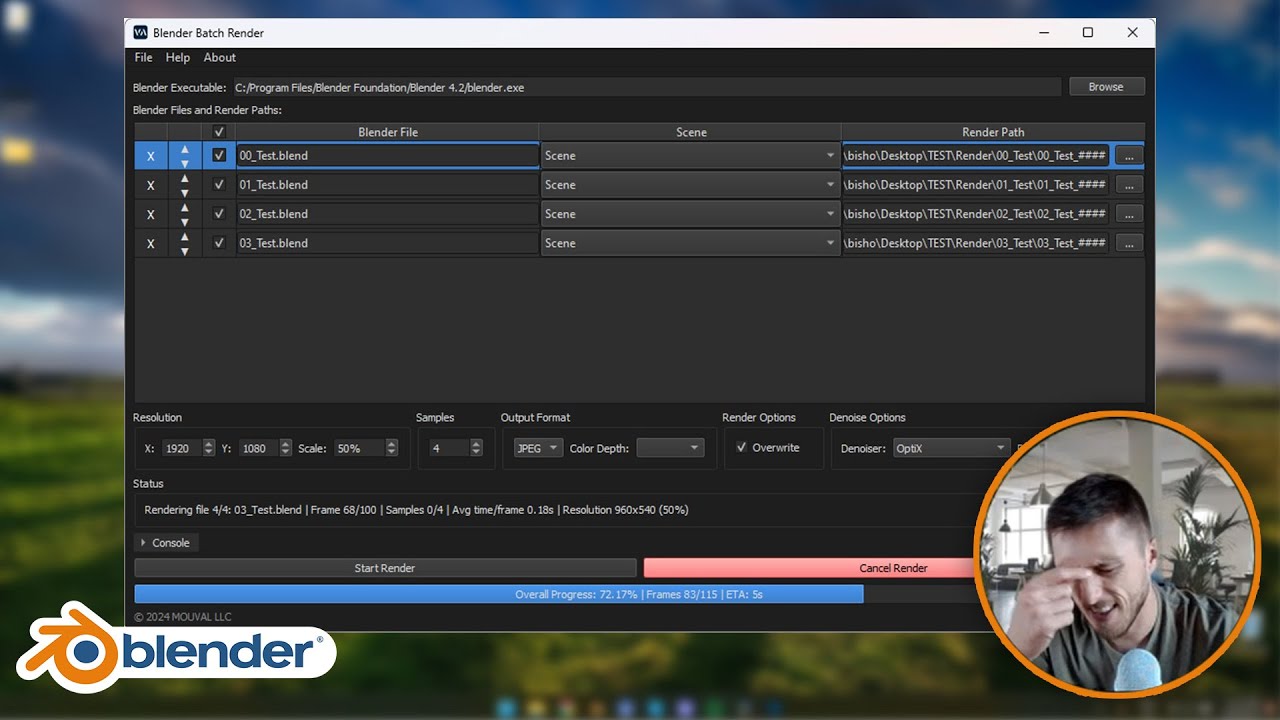
Task: Click the "Blender File" column header
Action: point(388,132)
